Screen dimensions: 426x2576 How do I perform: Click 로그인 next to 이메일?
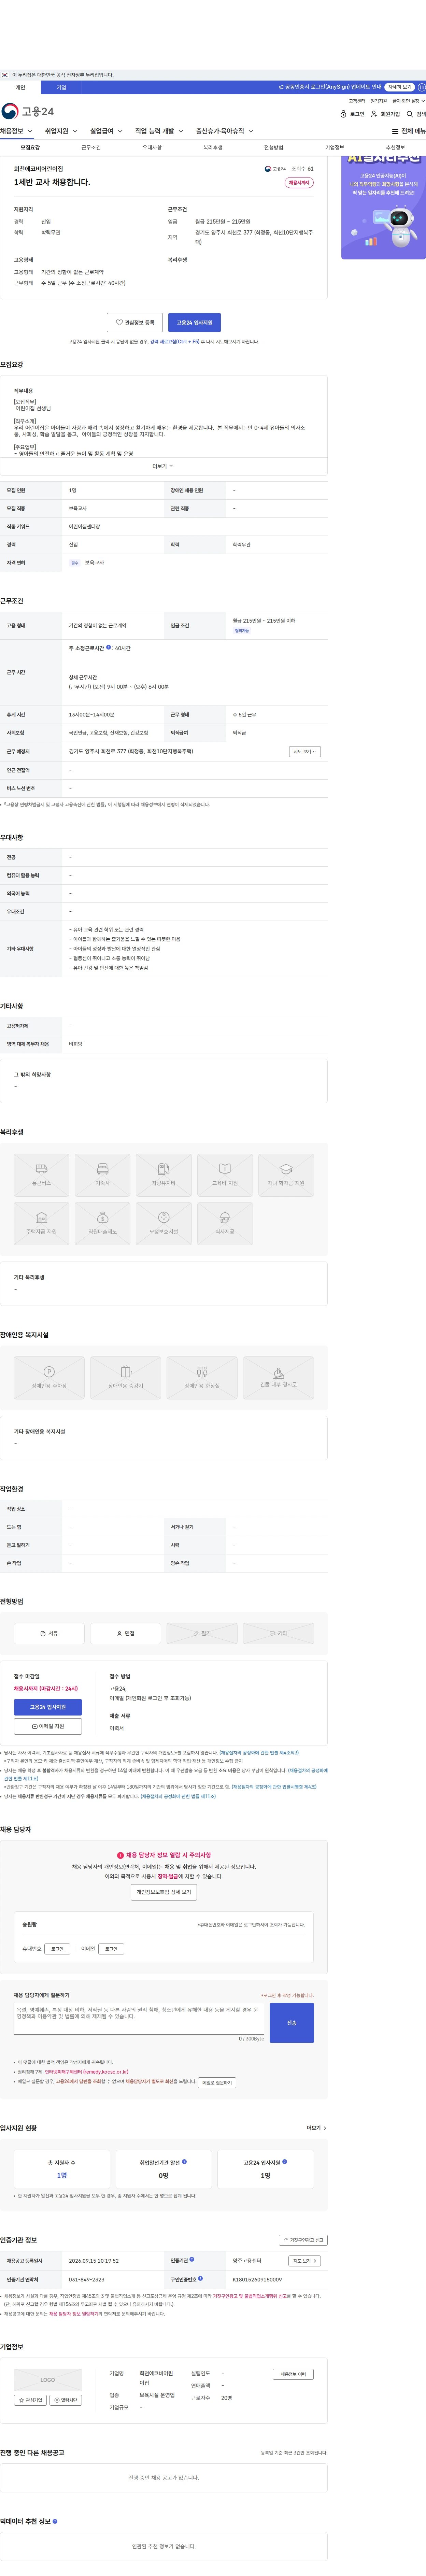pyautogui.click(x=111, y=1949)
